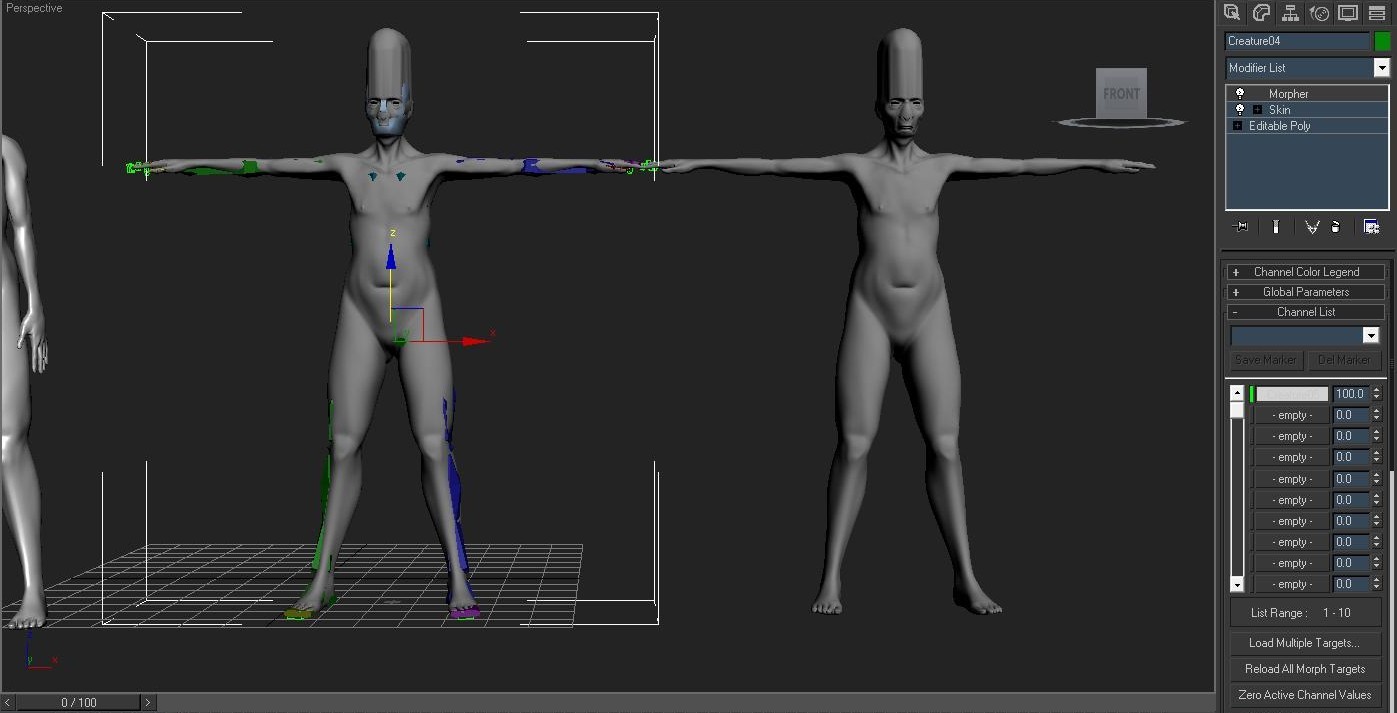Click green indicator of first channel
The width and height of the screenshot is (1397, 713).
point(1251,394)
